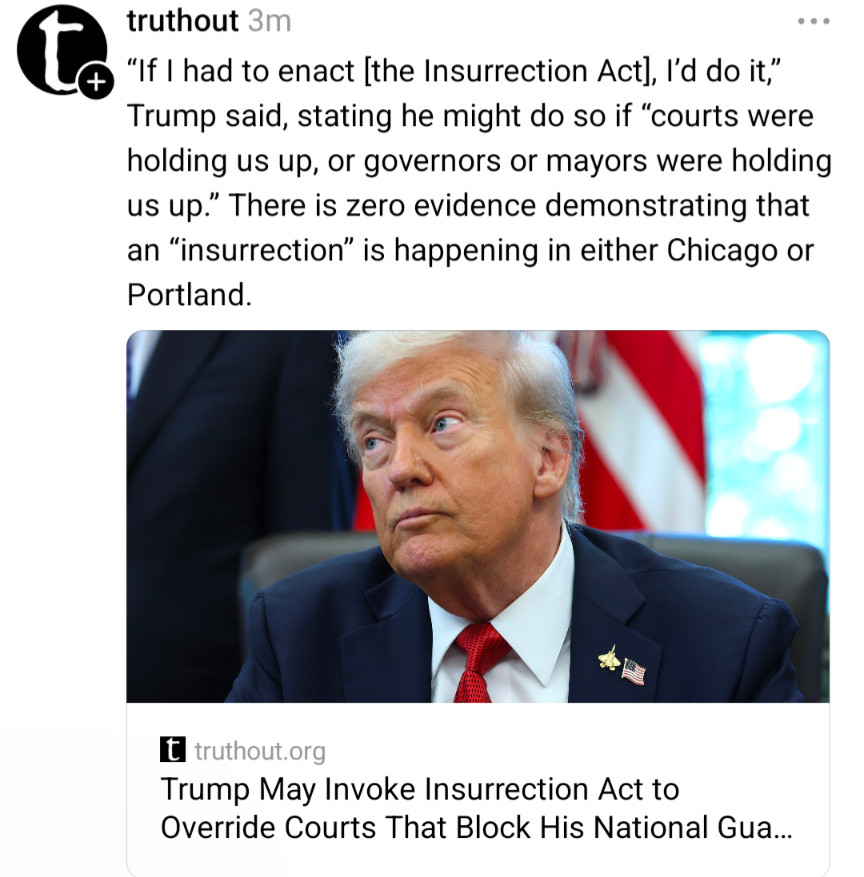Click the red tie in the photo

click(480, 659)
